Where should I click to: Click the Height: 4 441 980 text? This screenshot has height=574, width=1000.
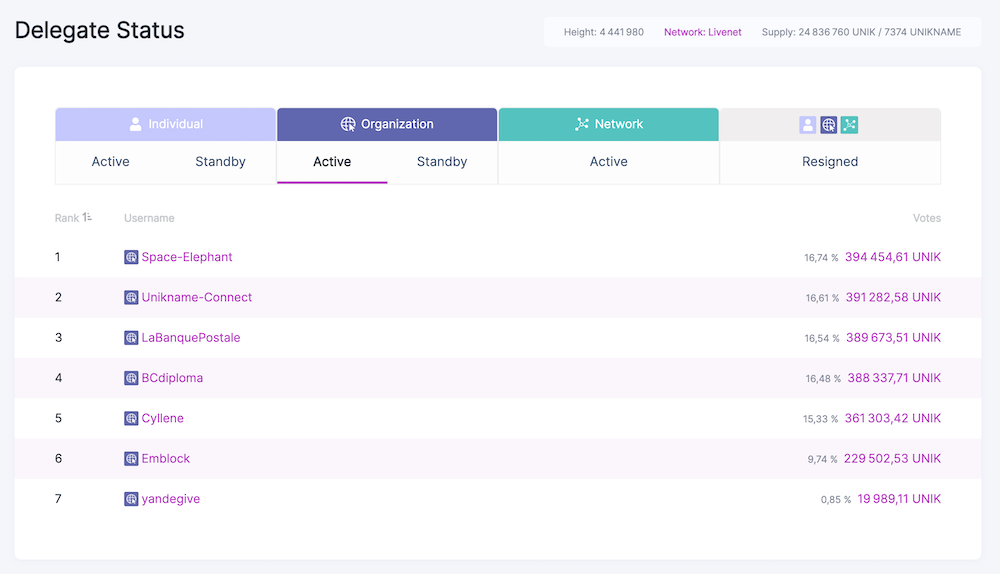(x=603, y=32)
